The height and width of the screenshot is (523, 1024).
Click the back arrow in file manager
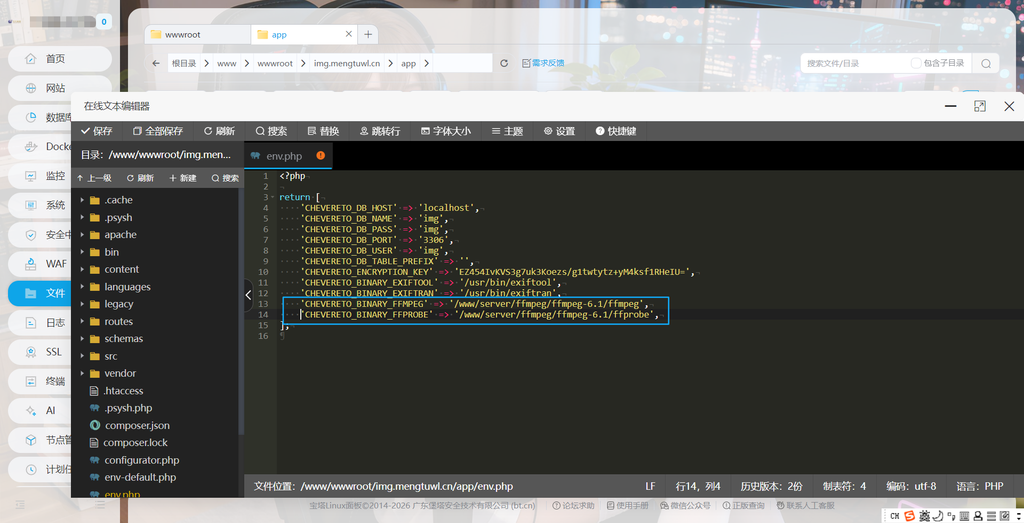coord(155,63)
